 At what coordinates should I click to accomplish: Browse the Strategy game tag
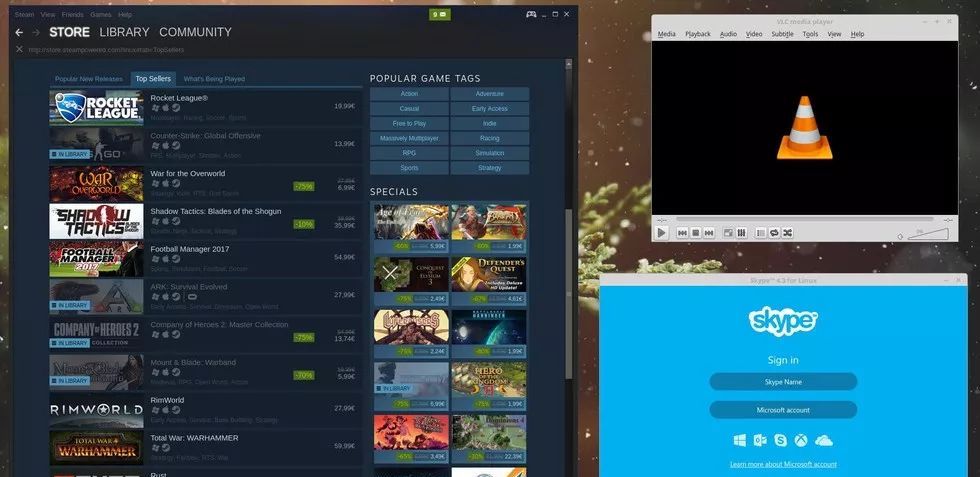490,168
